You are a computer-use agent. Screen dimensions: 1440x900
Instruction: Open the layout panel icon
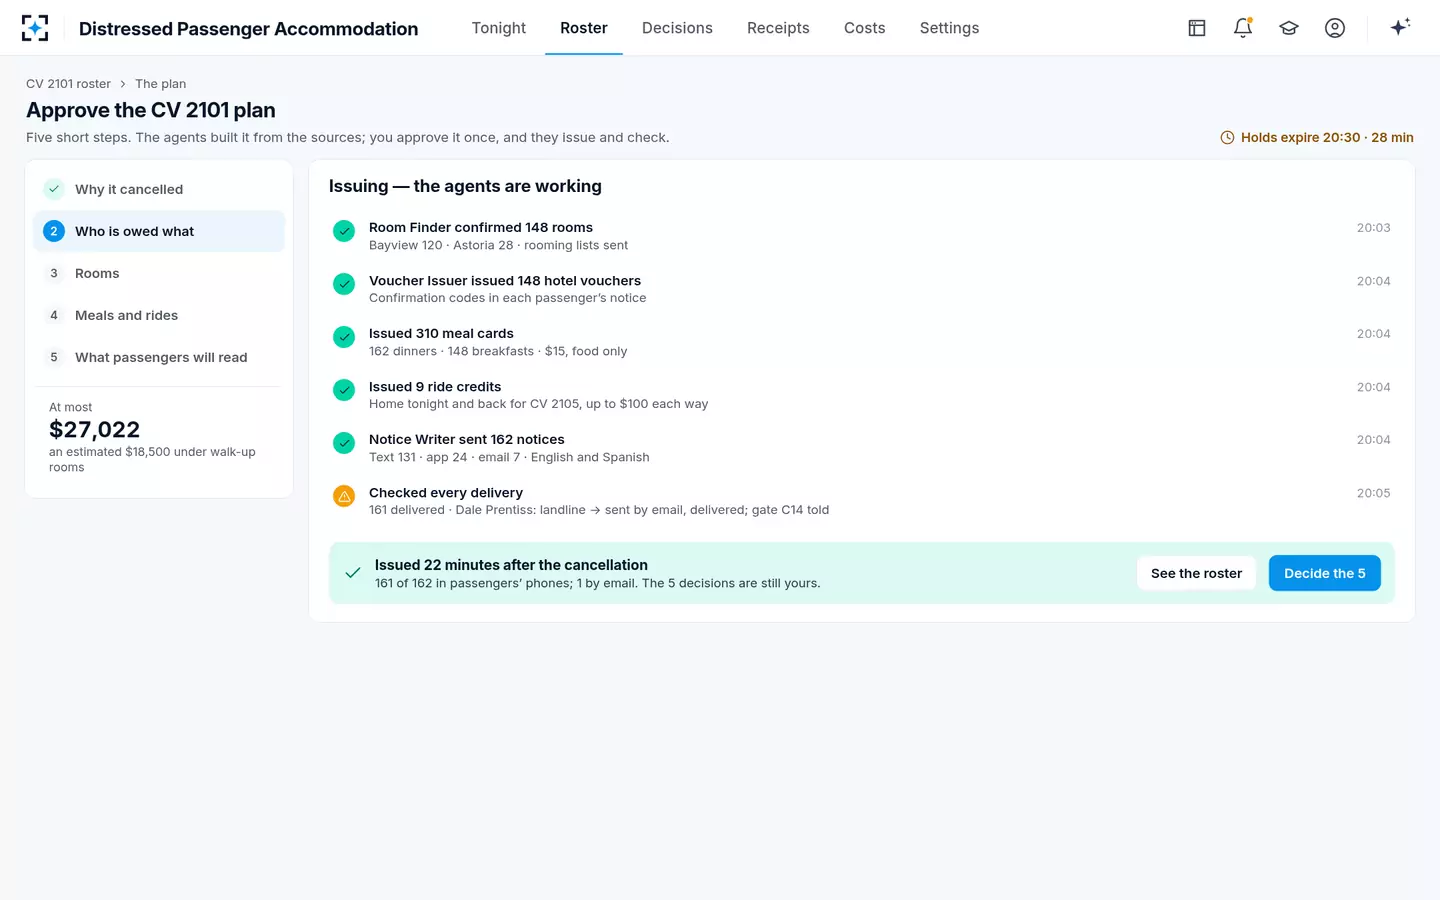(1197, 28)
